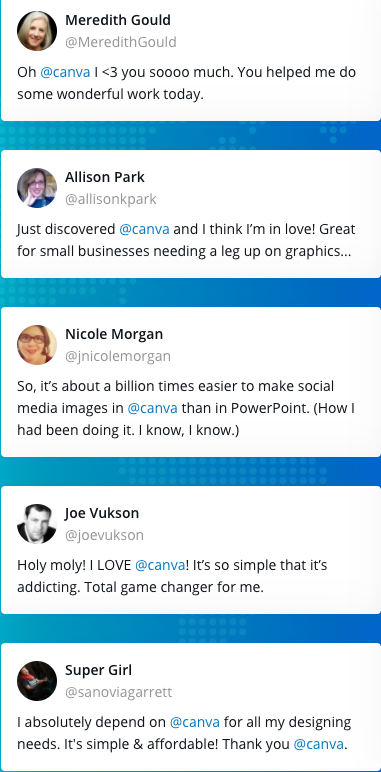Click @canva mention in Meredith Gould's tweet
Image resolution: width=381 pixels, height=772 pixels.
pos(65,72)
